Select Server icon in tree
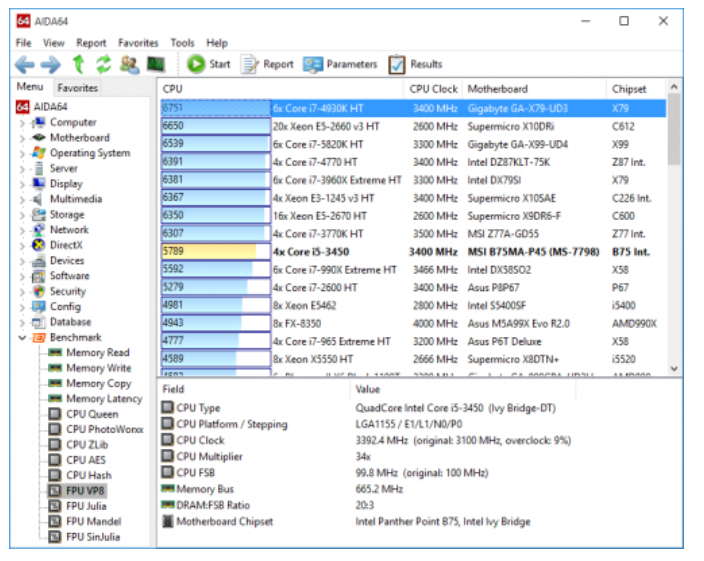The image size is (704, 561). coord(39,169)
